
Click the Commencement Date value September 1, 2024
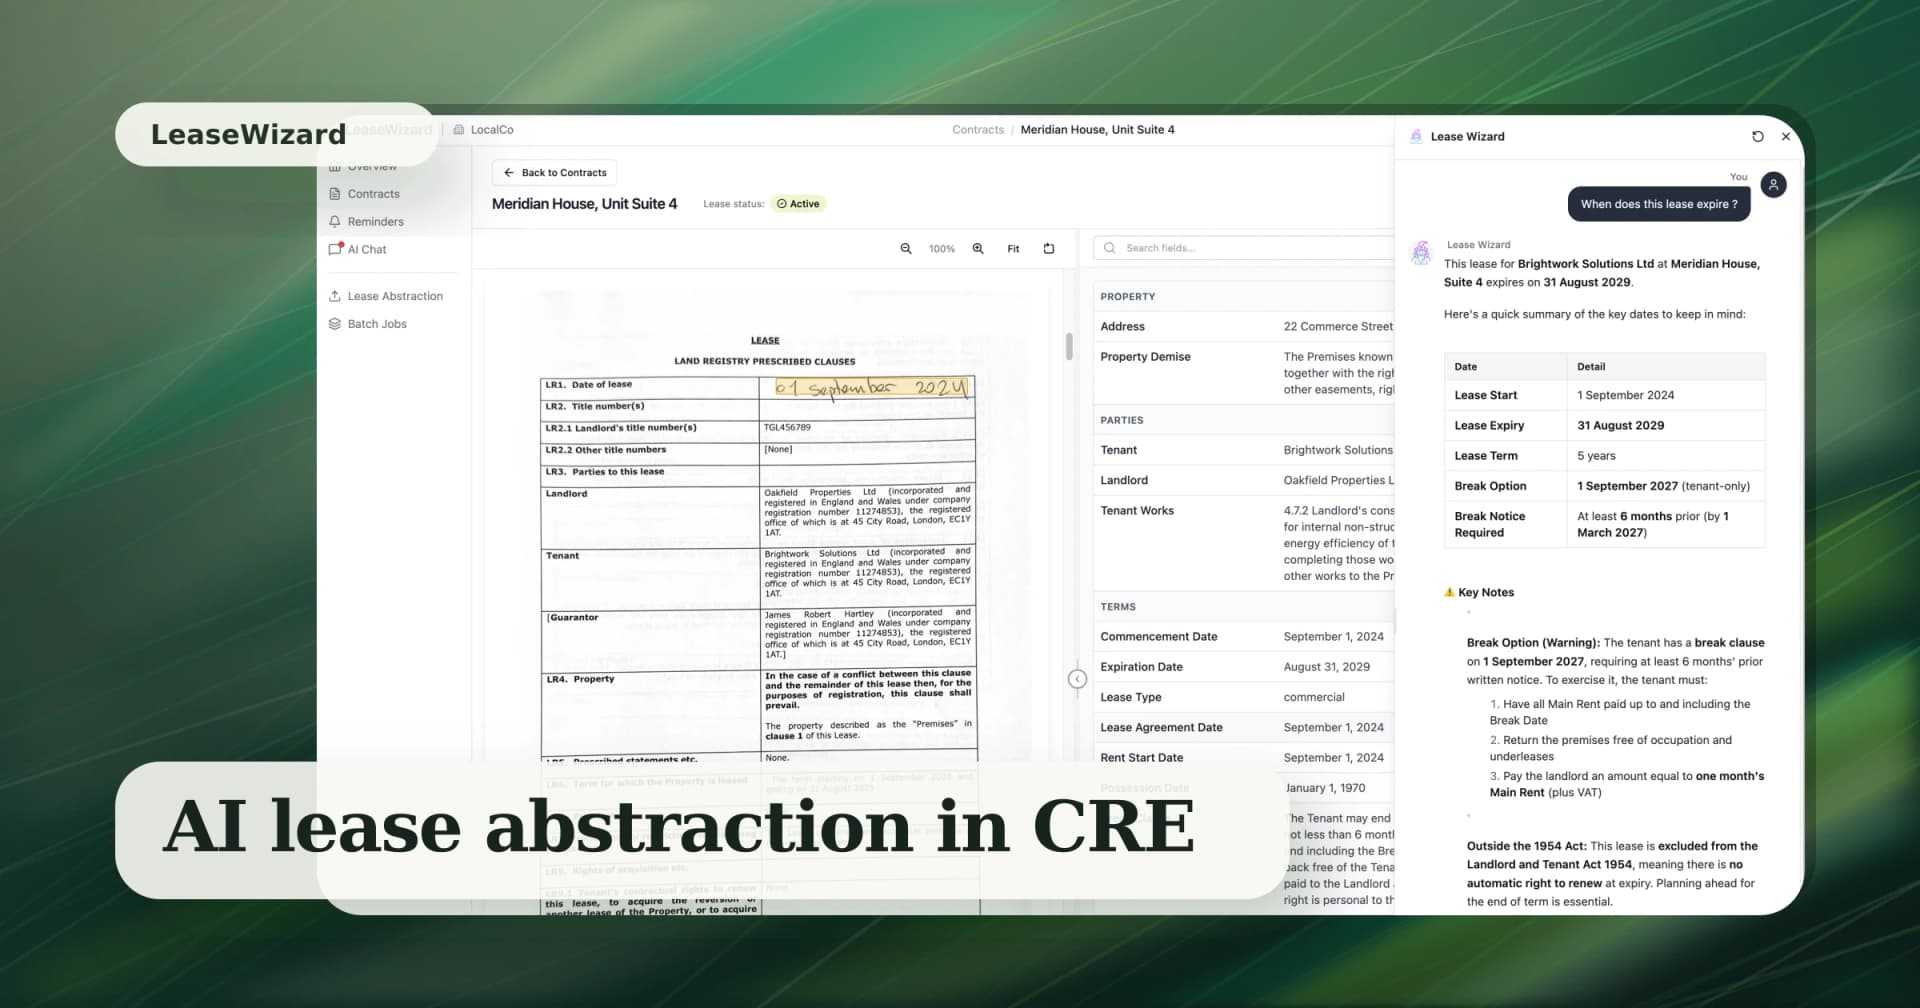pyautogui.click(x=1333, y=637)
